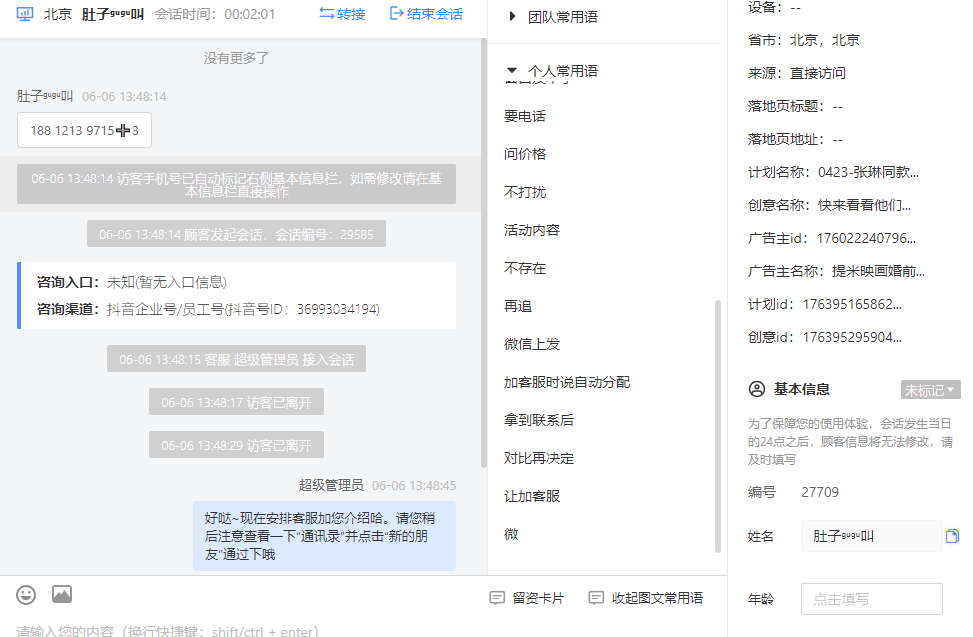Click the 13:48:17 访客已离开 notice

[236, 402]
